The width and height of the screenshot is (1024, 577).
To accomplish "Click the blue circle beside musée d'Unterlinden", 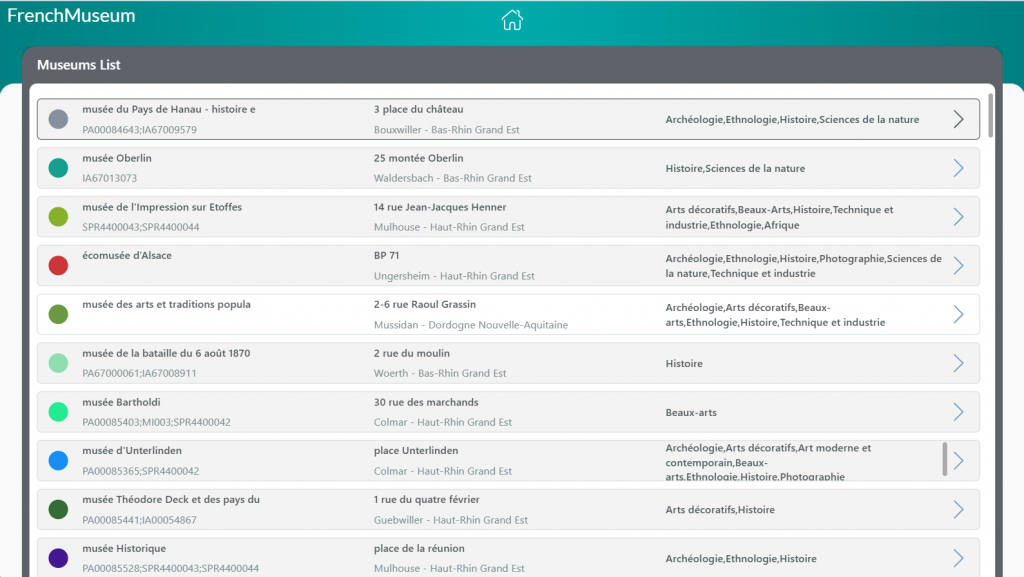I will (x=58, y=460).
